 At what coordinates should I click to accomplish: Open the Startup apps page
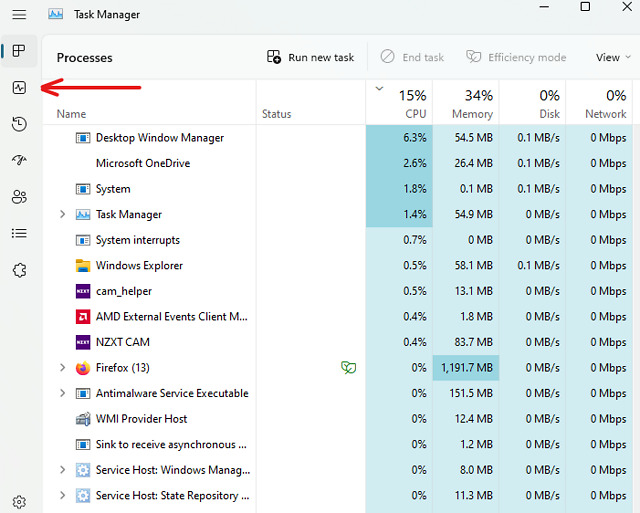click(19, 160)
